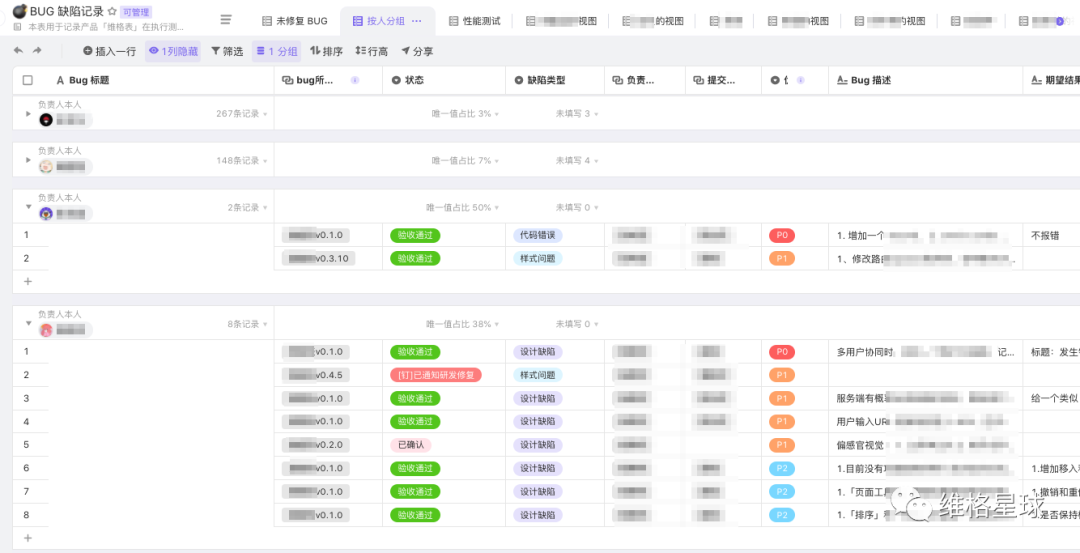Screen dimensions: 1080x553
Task: Click the 负责... column header
Action: tap(645, 80)
